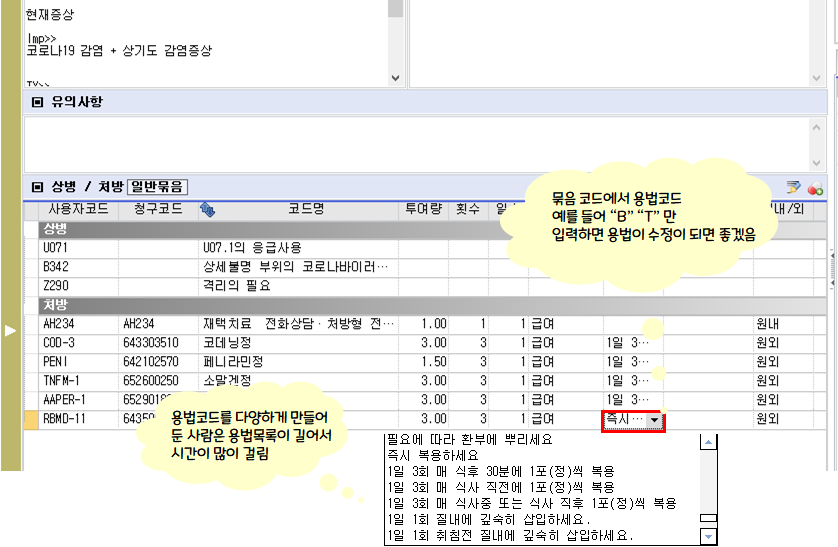Select '필요에 따라 환부에 뿌리세요' from list
The width and height of the screenshot is (838, 547).
click(469, 440)
